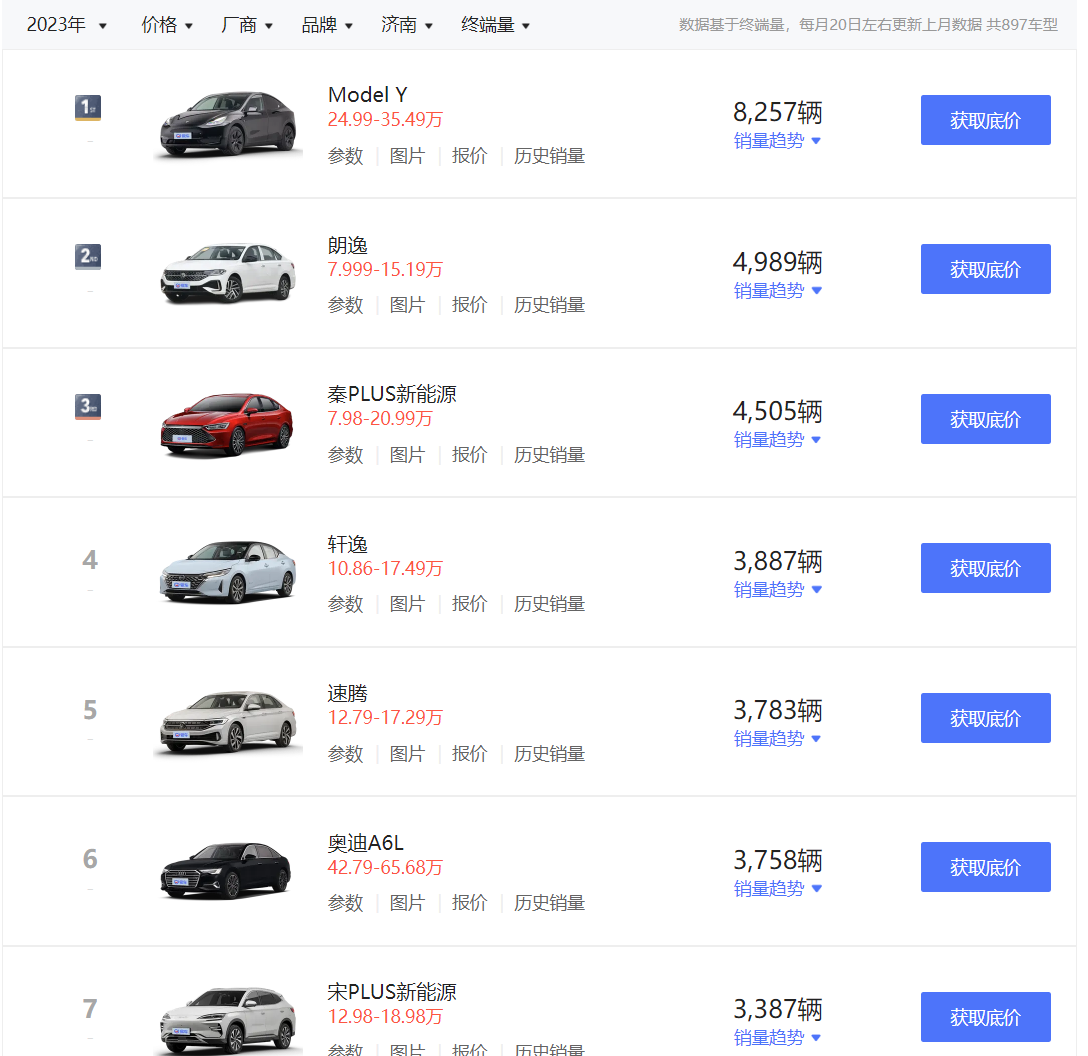Open the black 奥迪A6L car image

228,872
